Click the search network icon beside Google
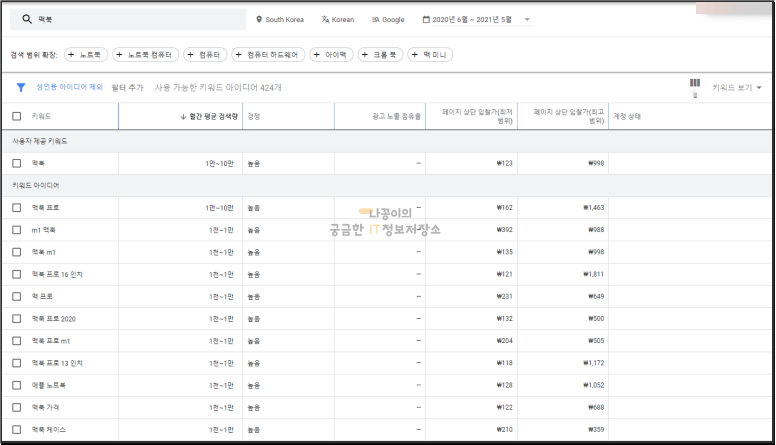 click(376, 19)
